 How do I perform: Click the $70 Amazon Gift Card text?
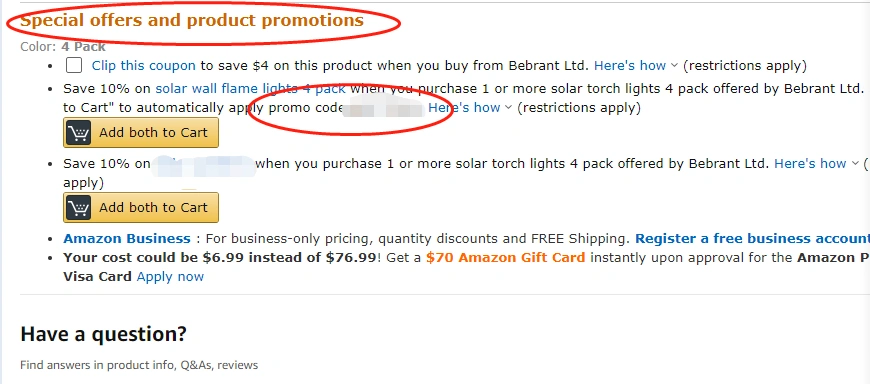(505, 257)
